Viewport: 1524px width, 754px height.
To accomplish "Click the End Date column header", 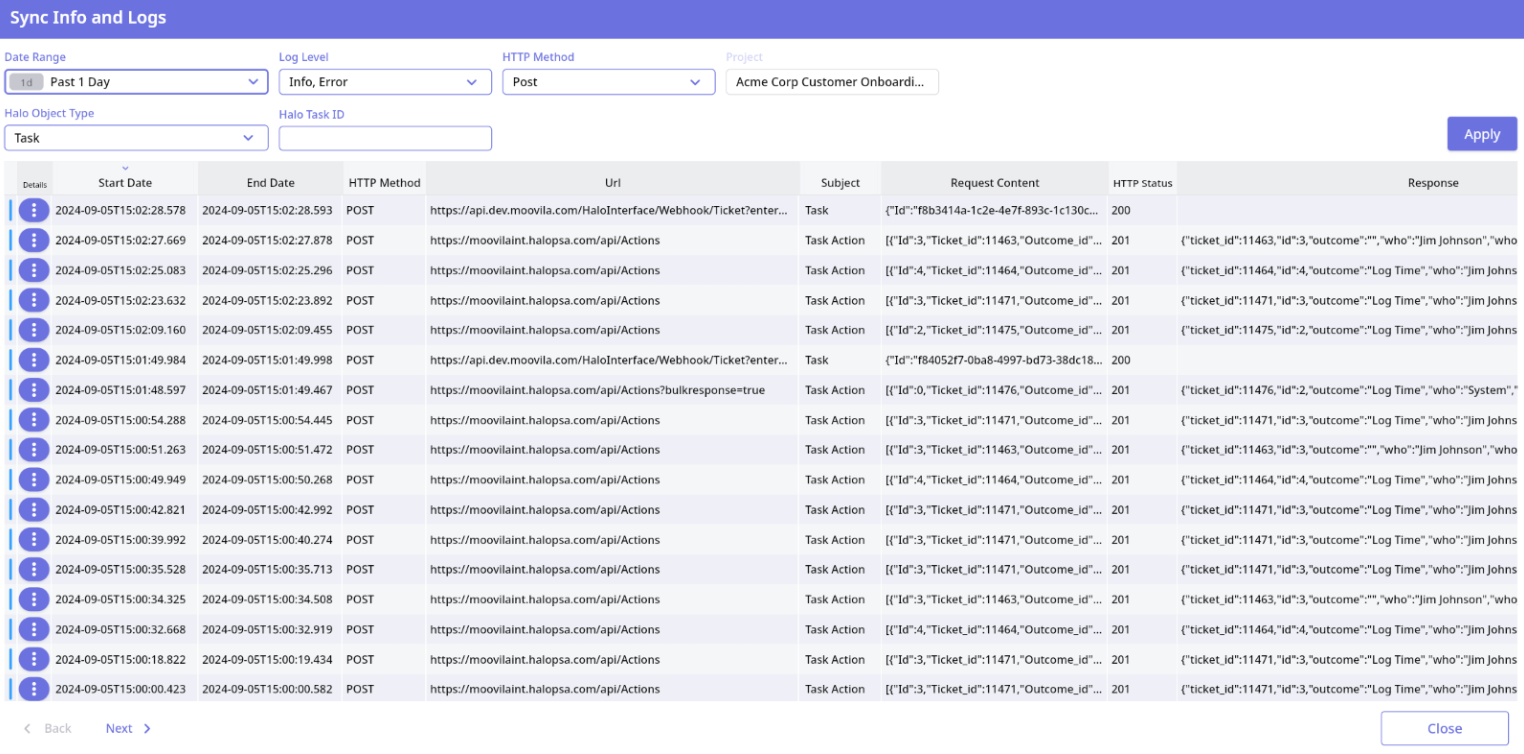I will tap(270, 183).
